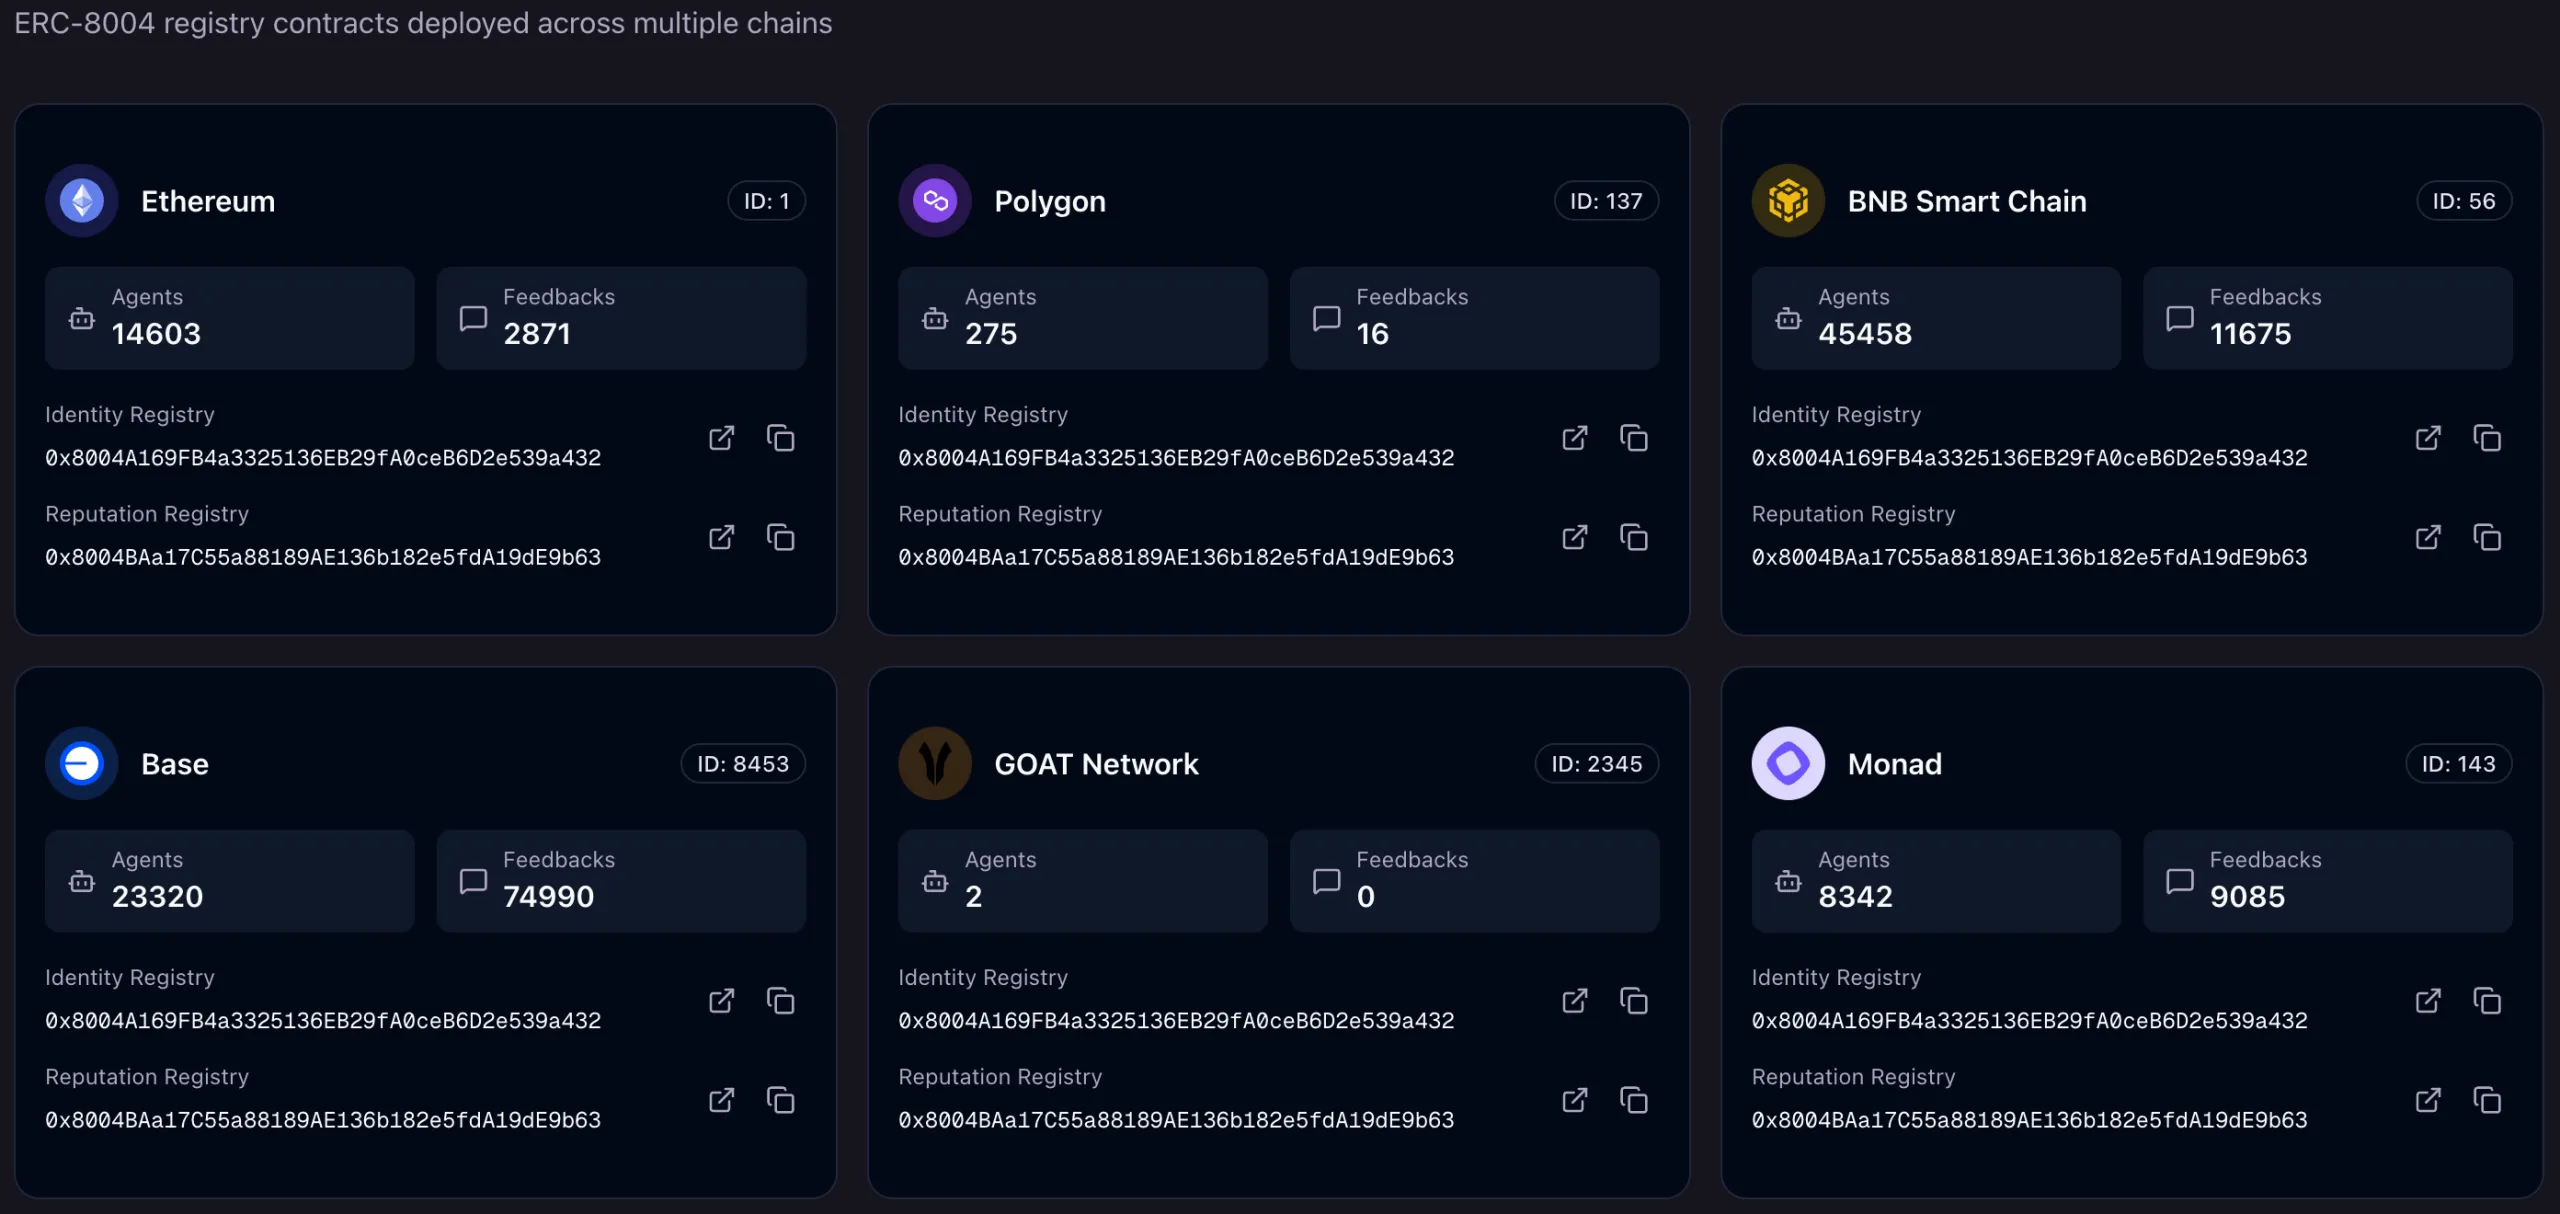The height and width of the screenshot is (1214, 2560).
Task: Copy Polygon's Reputation Registry address
Action: pyautogui.click(x=1634, y=537)
